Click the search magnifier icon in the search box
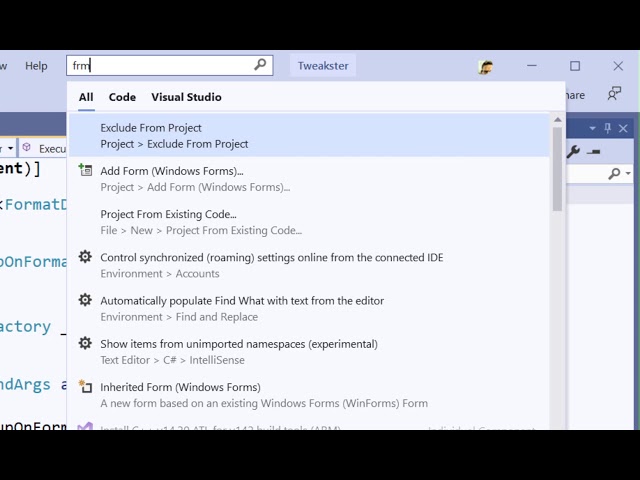This screenshot has height=480, width=640. point(260,64)
